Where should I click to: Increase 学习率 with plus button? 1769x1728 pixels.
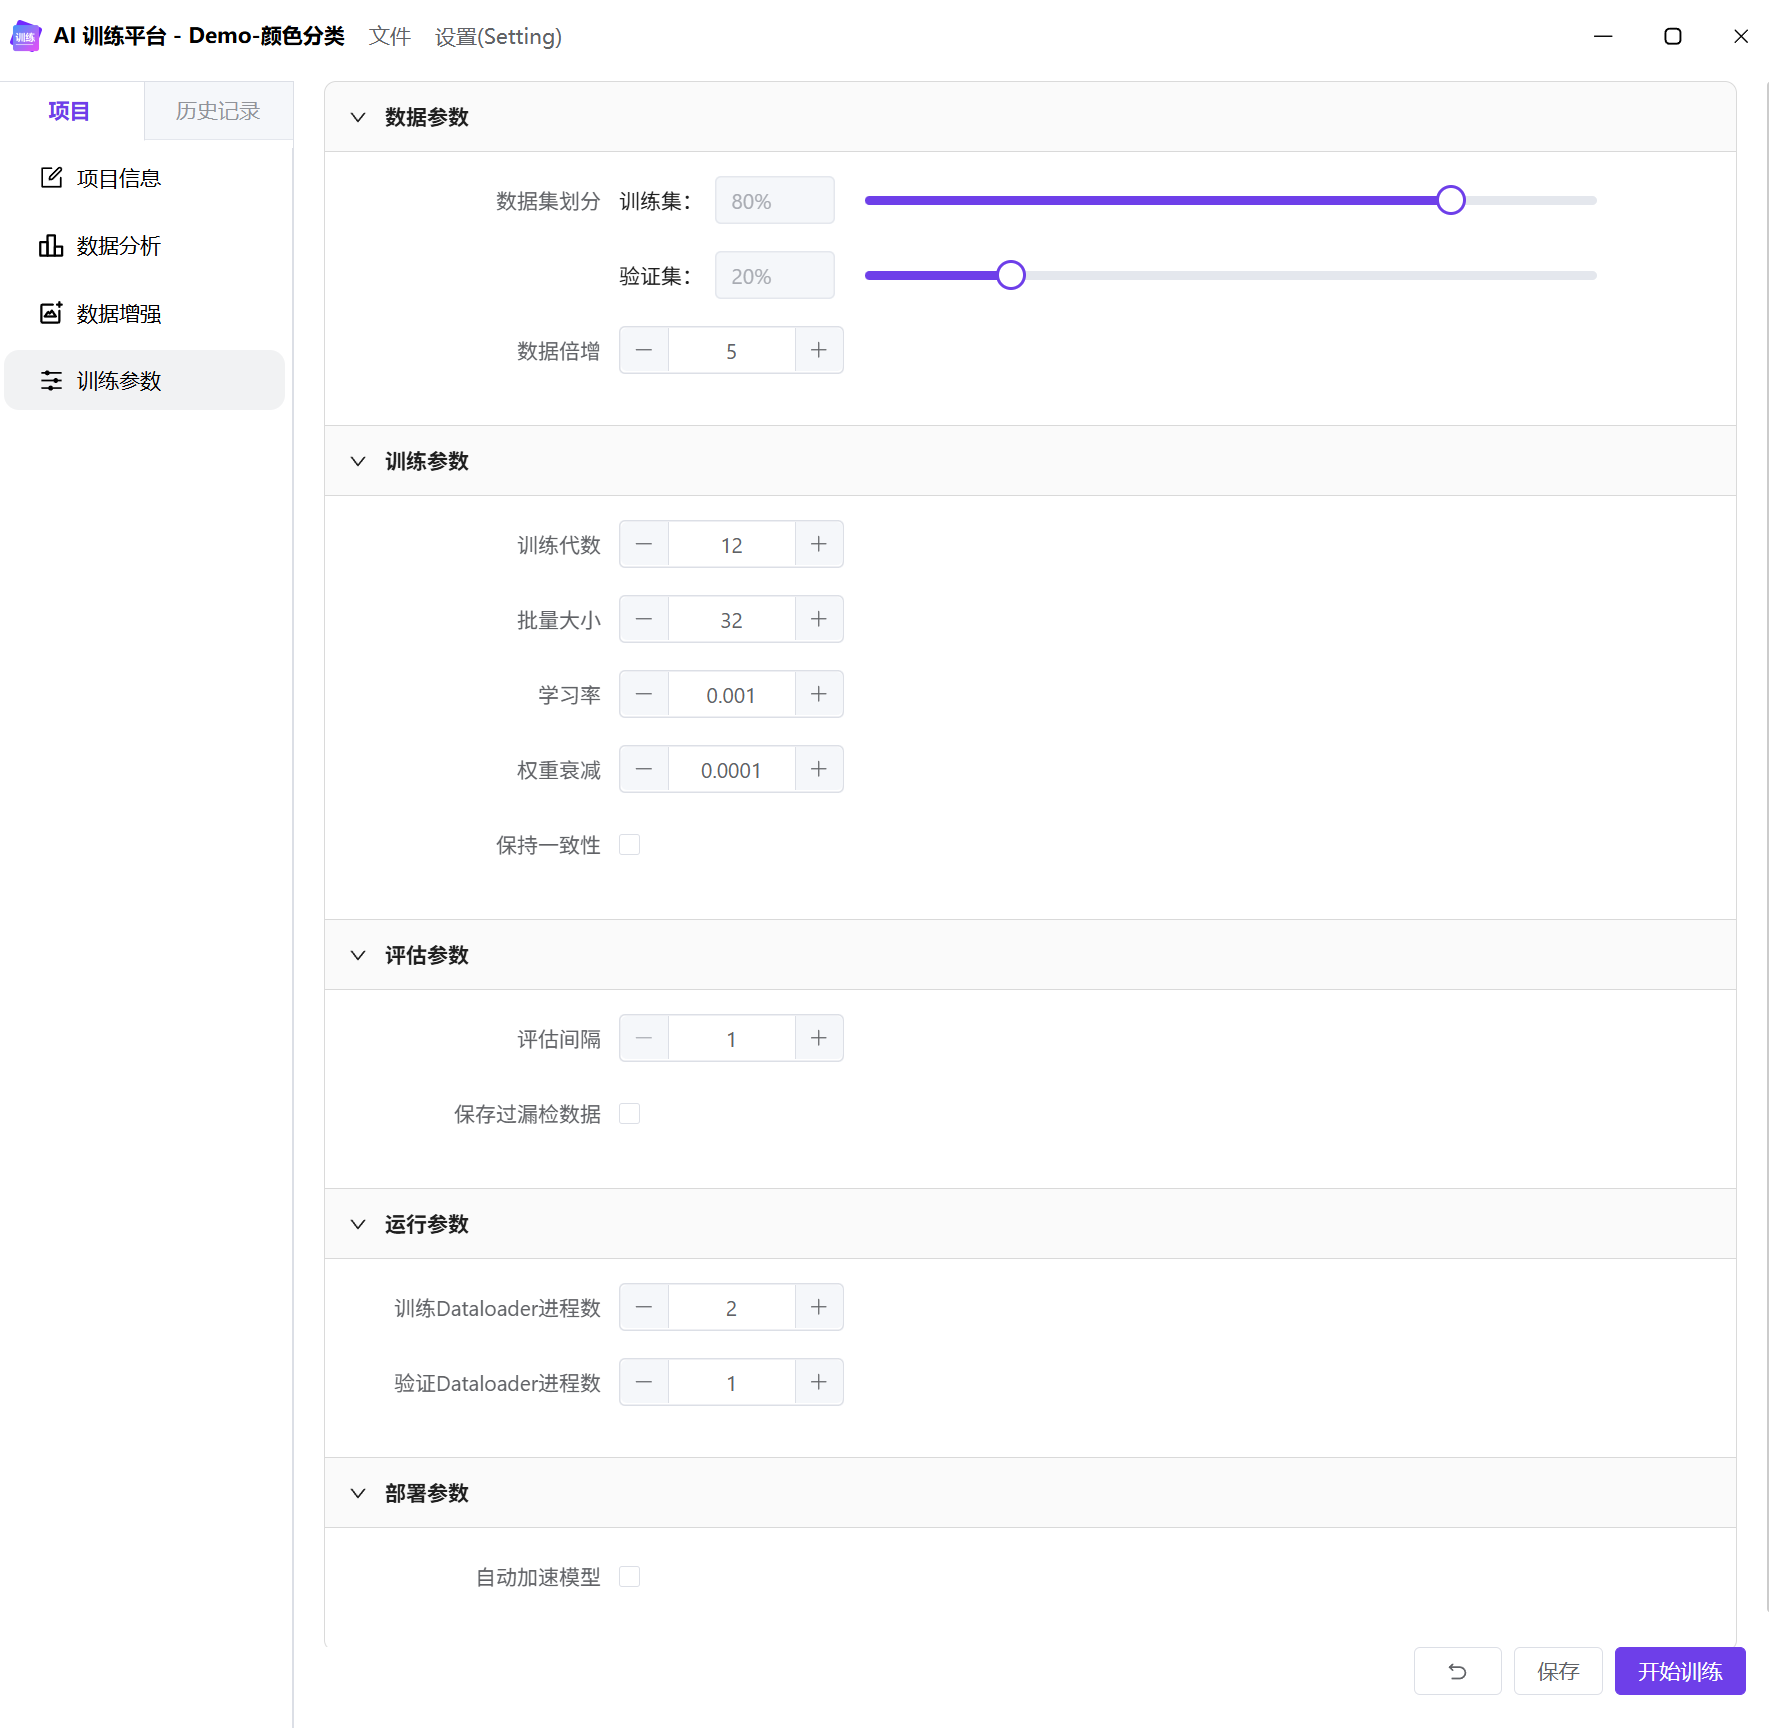[819, 695]
